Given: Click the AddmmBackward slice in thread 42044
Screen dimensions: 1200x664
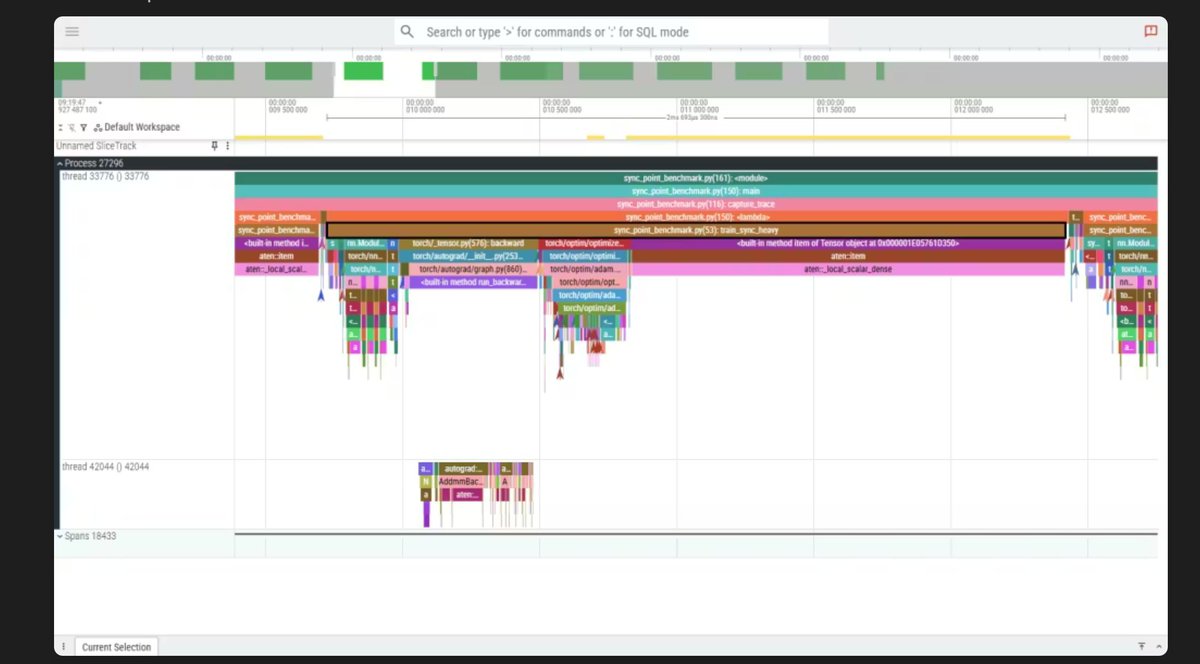Looking at the screenshot, I should [x=460, y=481].
